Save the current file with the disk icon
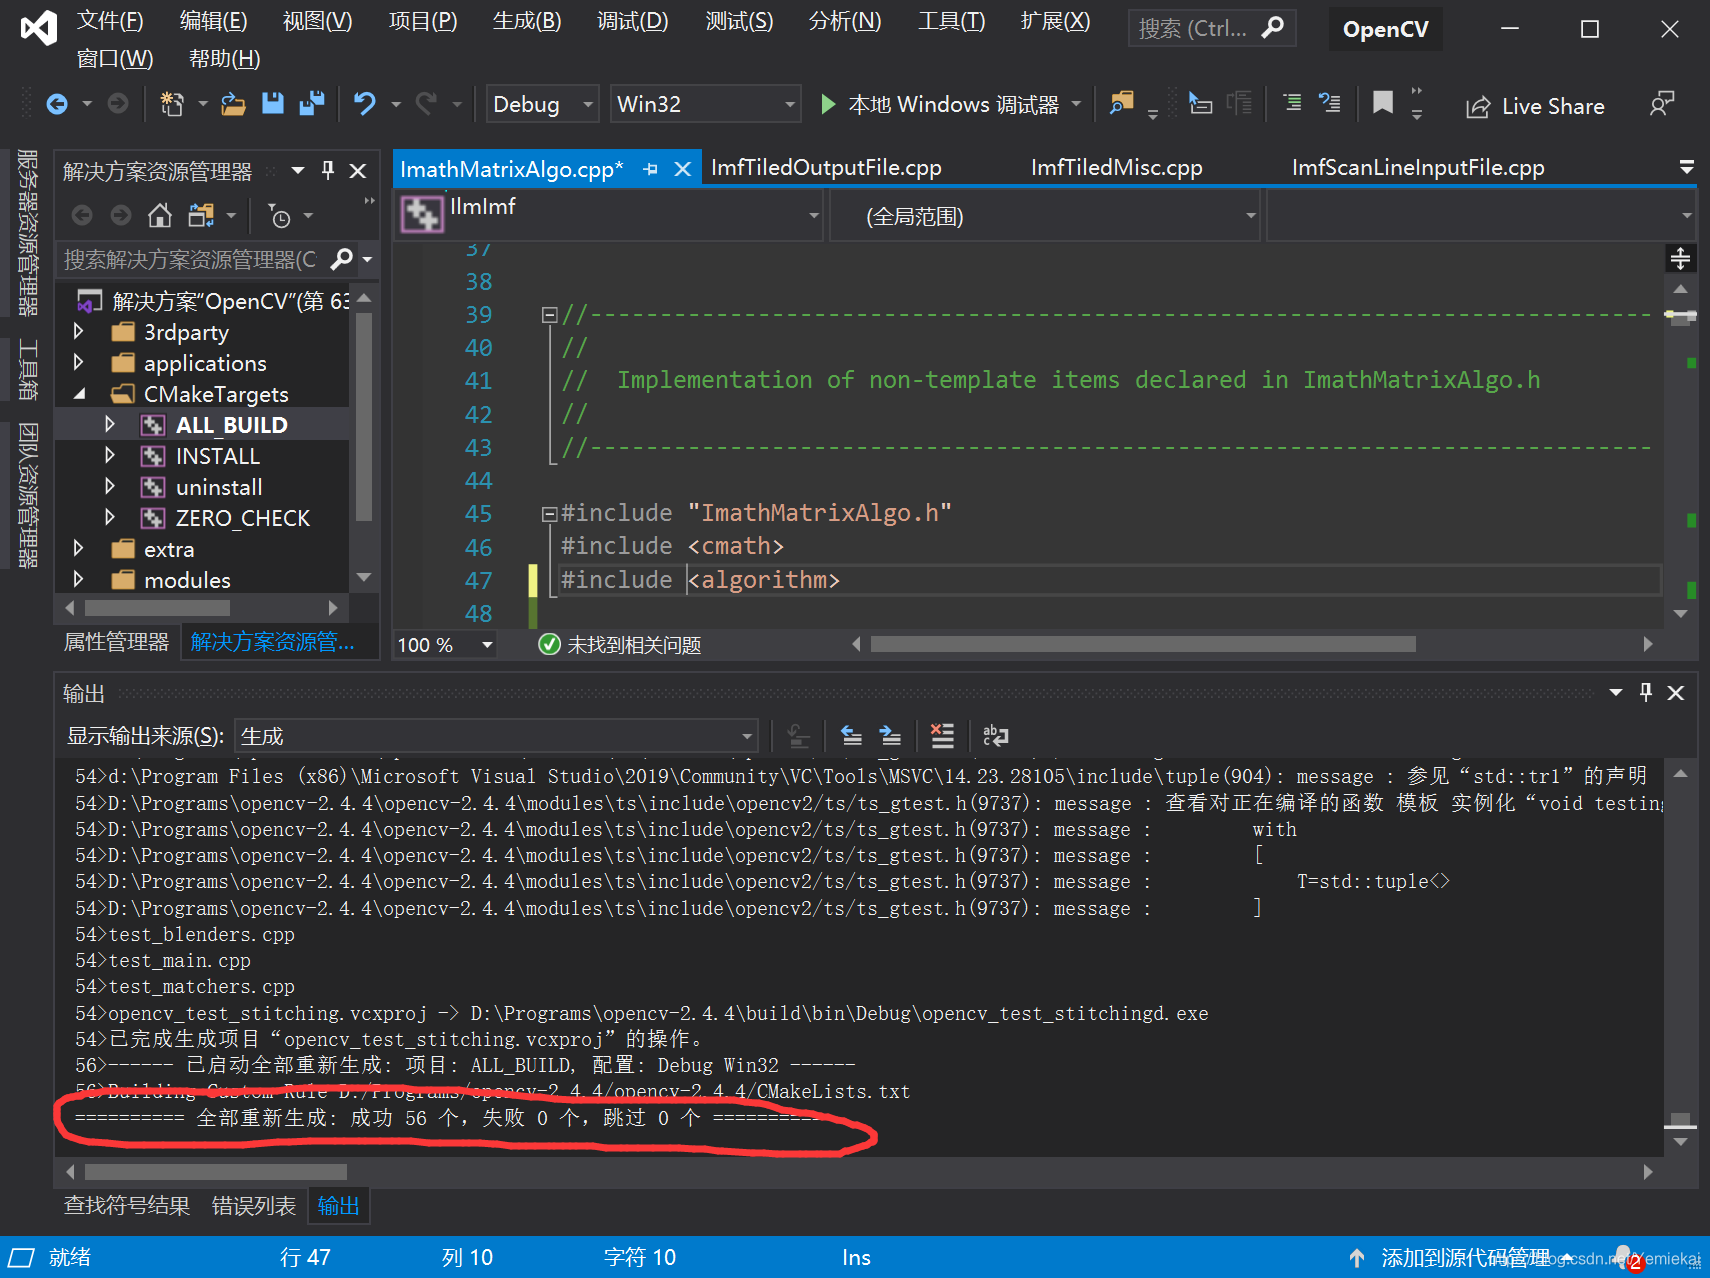Viewport: 1710px width, 1278px height. (273, 104)
